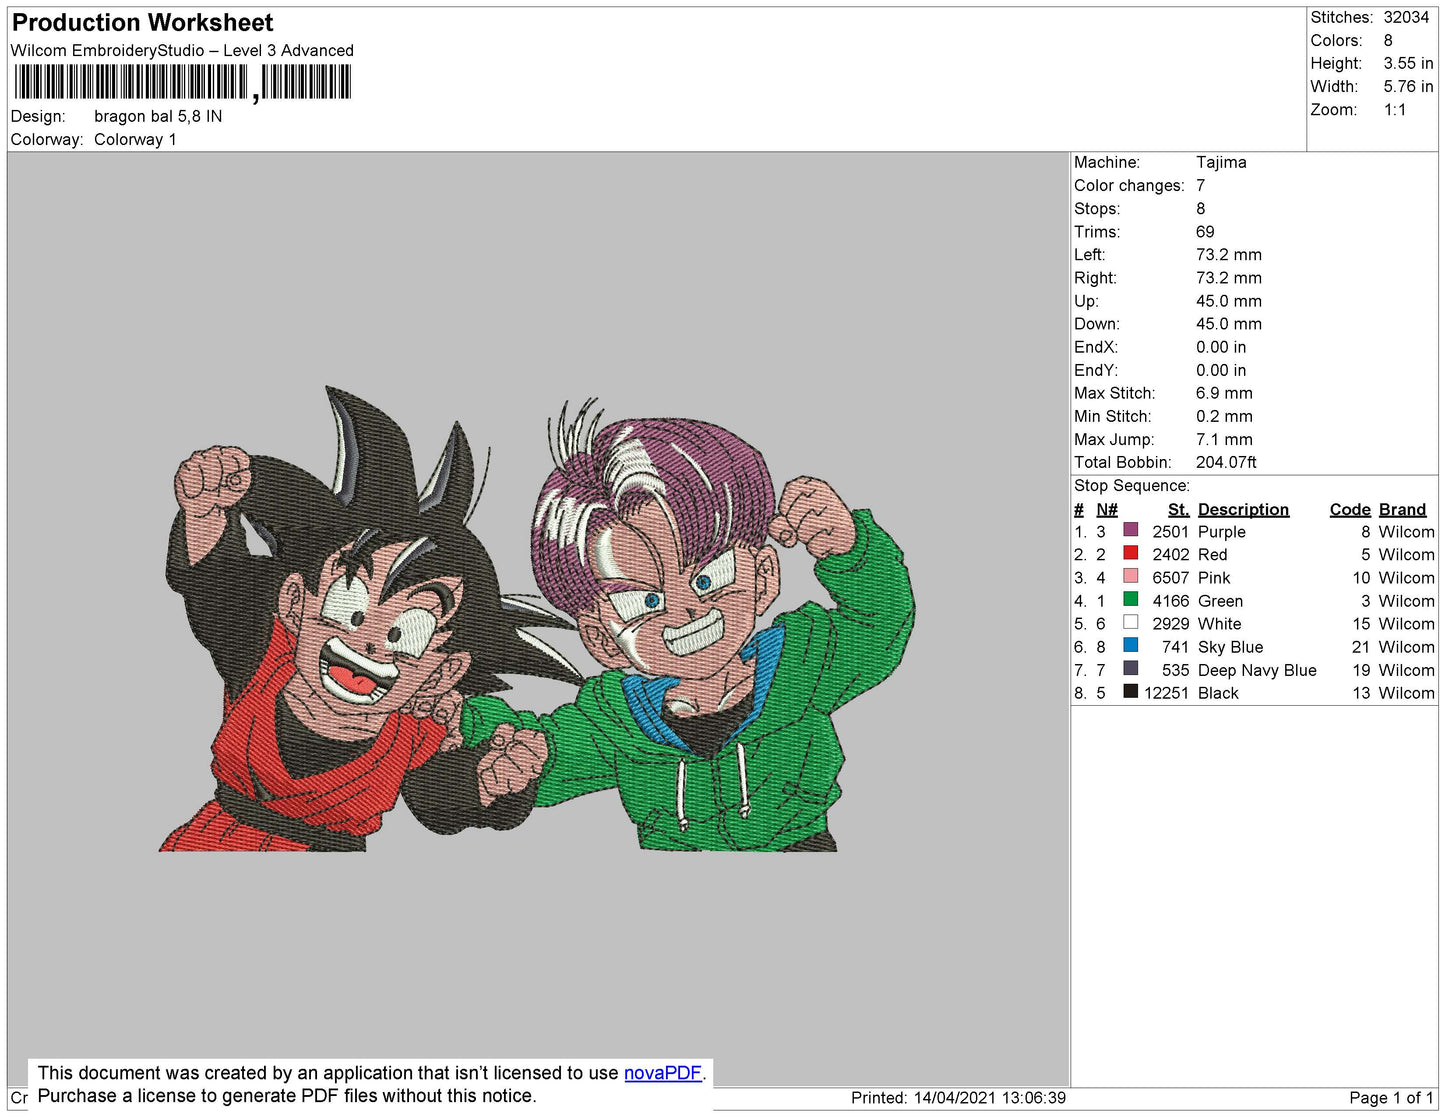
Task: Click the 'Deep Navy Blue' description
Action: click(1257, 670)
